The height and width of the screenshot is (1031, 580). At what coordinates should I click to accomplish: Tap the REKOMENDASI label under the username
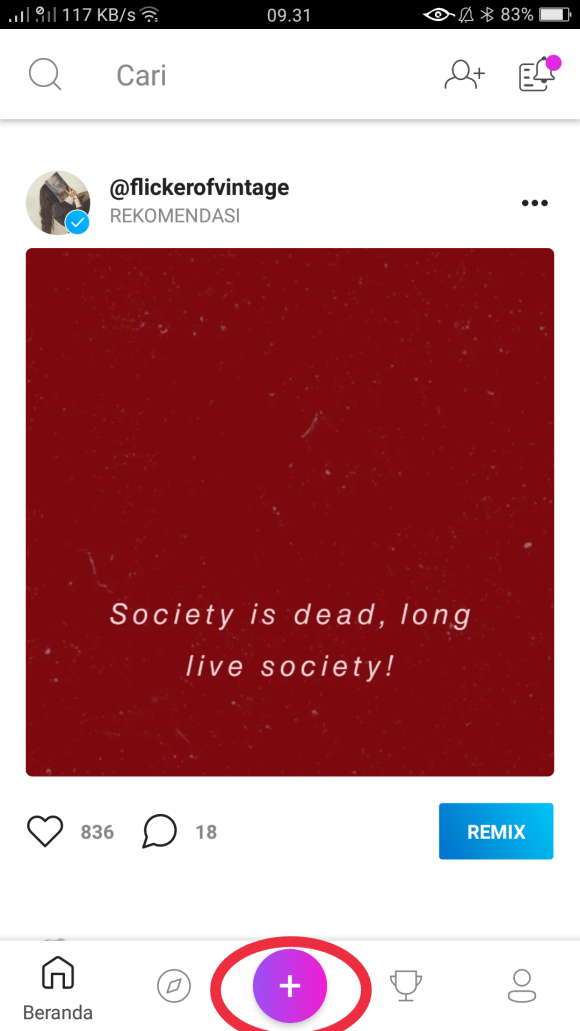pyautogui.click(x=175, y=216)
